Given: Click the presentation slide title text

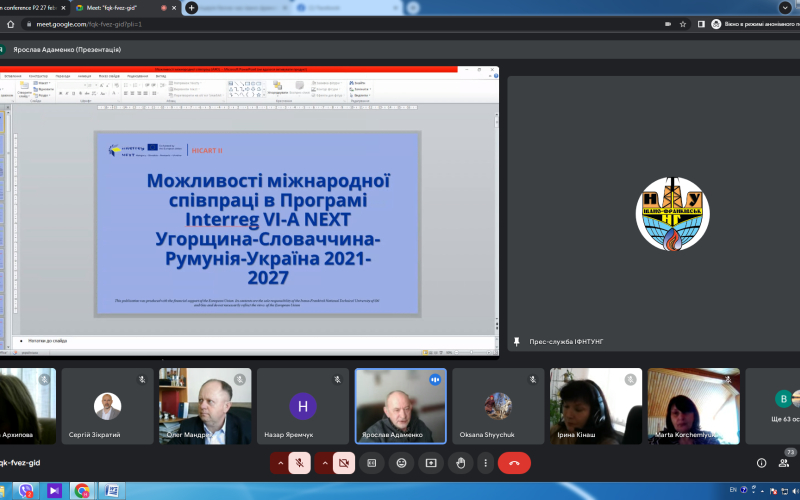Looking at the screenshot, I should pyautogui.click(x=268, y=229).
